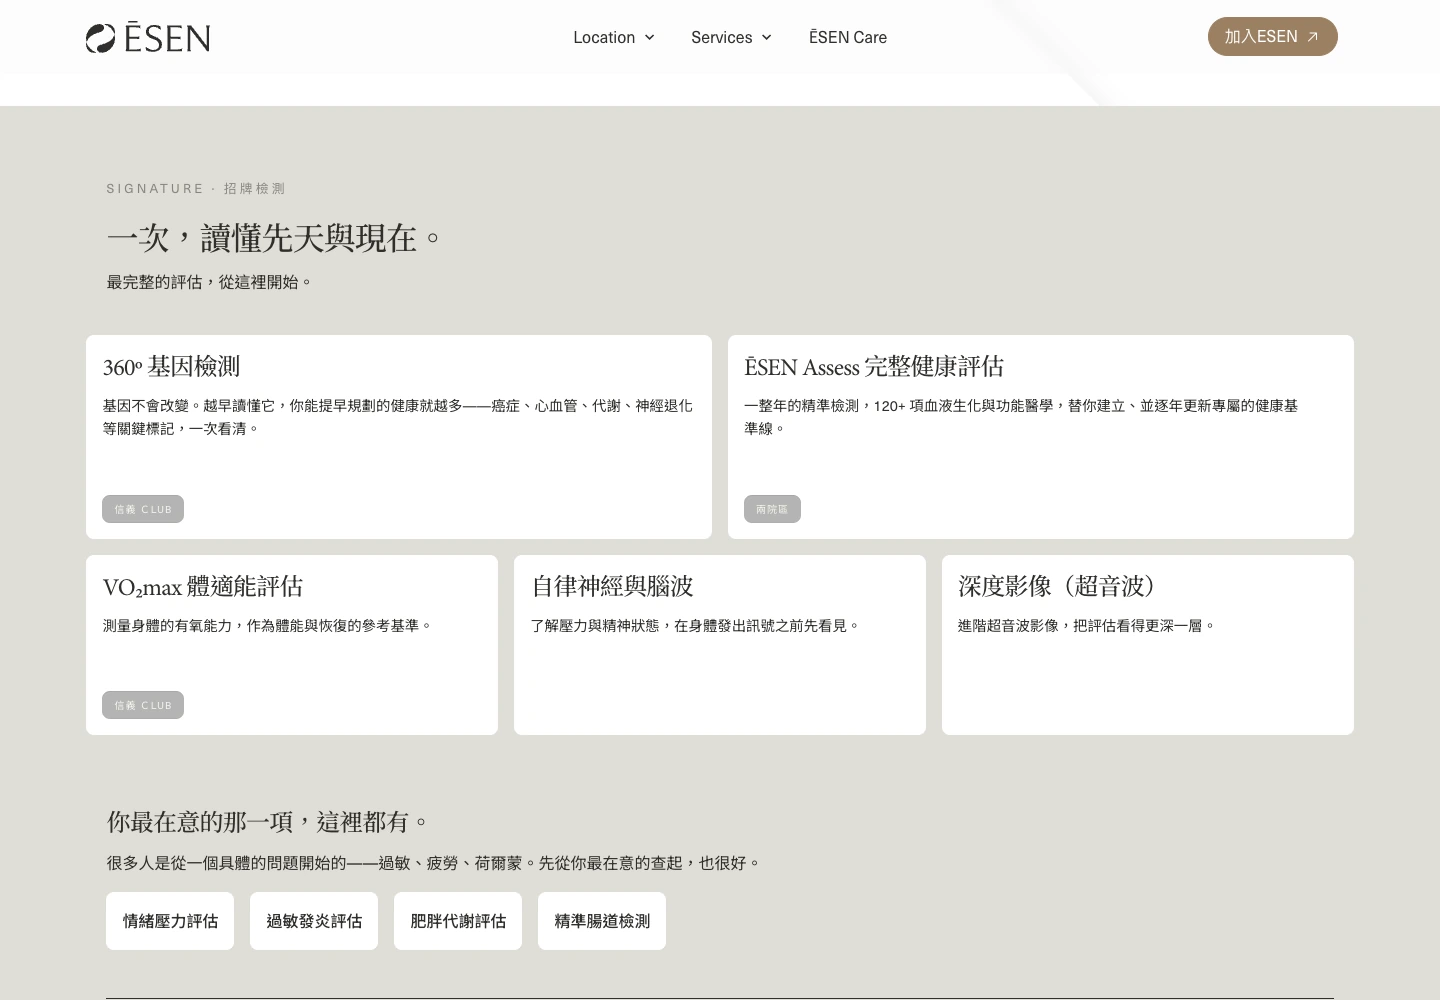Click 信義 CLUB tag on VO₂max card

click(x=143, y=705)
